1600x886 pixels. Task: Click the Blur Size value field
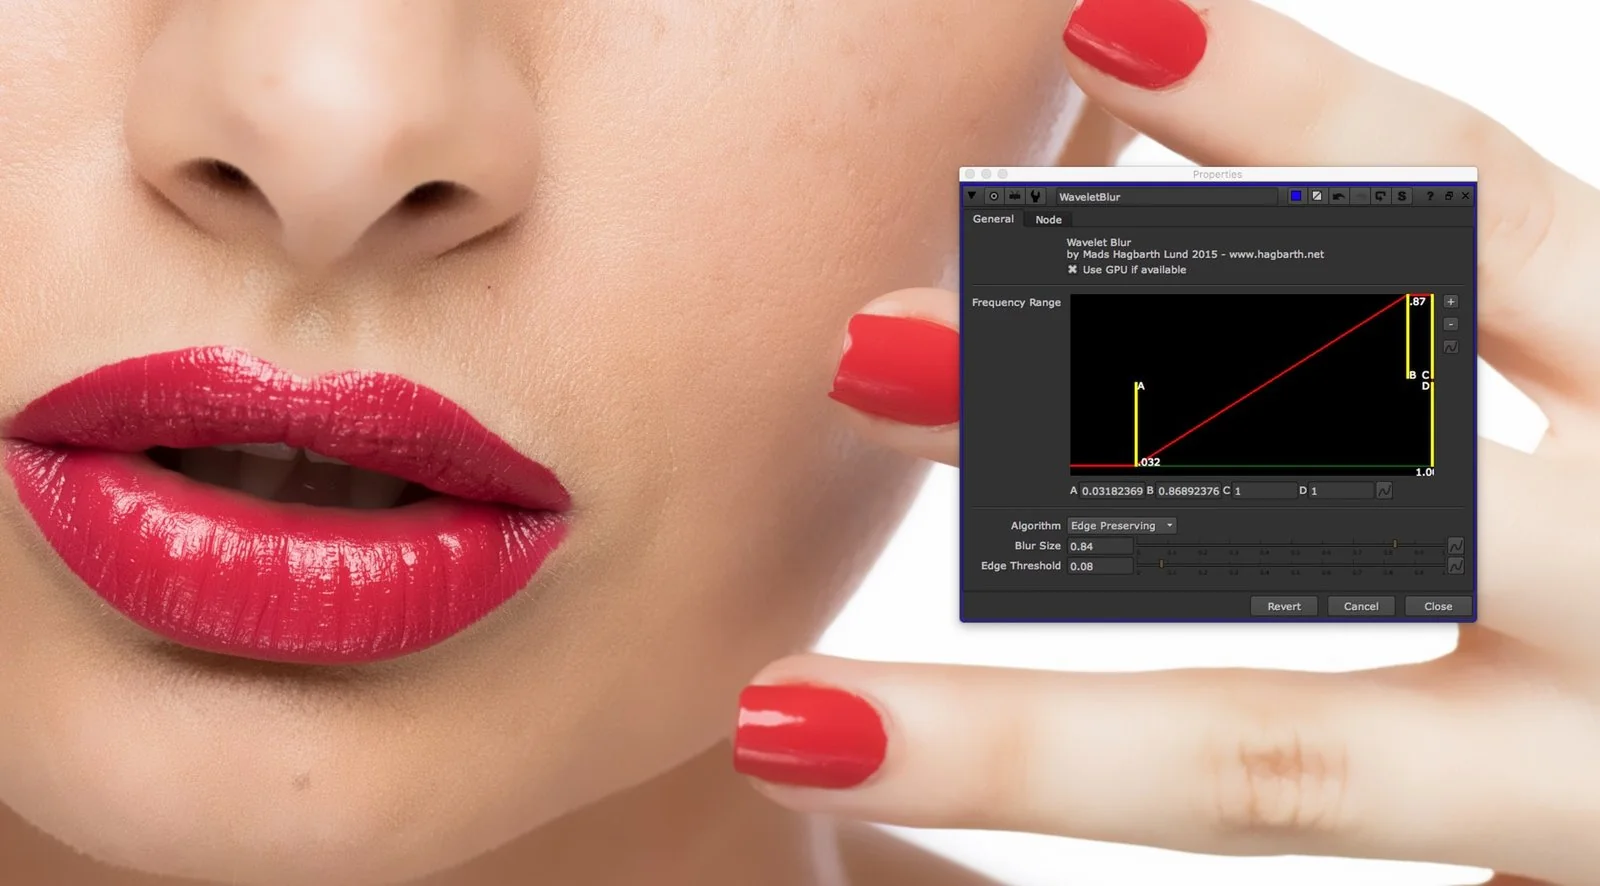pyautogui.click(x=1099, y=546)
